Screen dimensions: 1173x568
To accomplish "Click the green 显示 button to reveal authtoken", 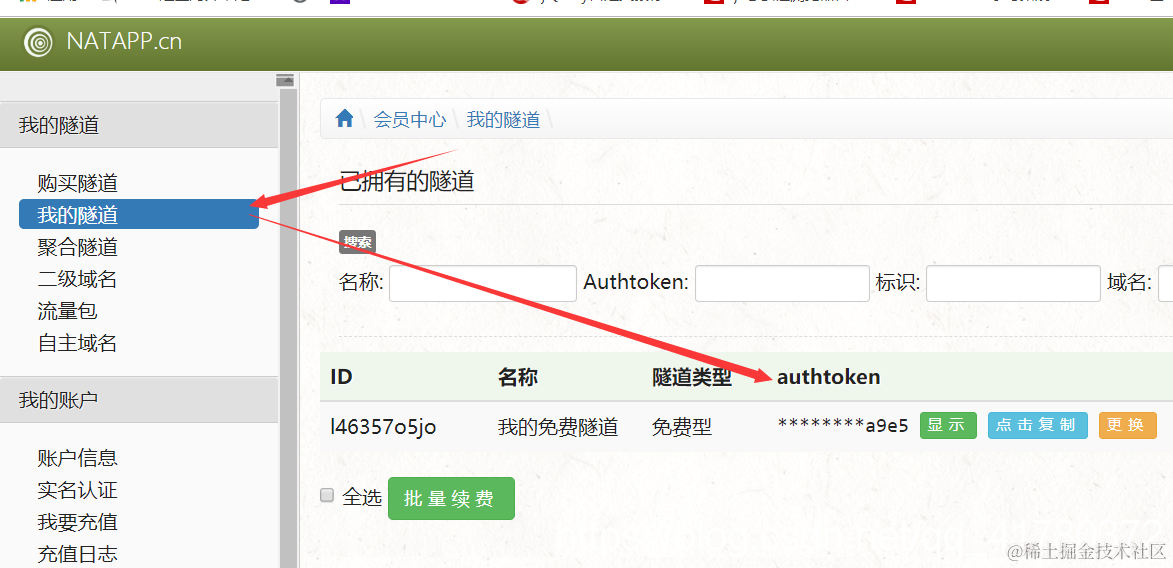I will click(948, 425).
